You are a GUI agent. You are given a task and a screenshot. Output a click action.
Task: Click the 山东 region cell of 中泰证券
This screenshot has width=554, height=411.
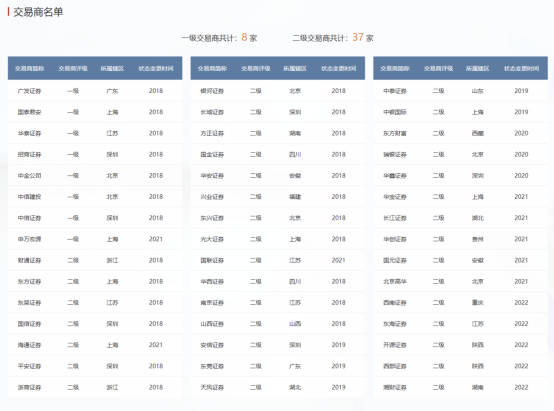coord(477,91)
